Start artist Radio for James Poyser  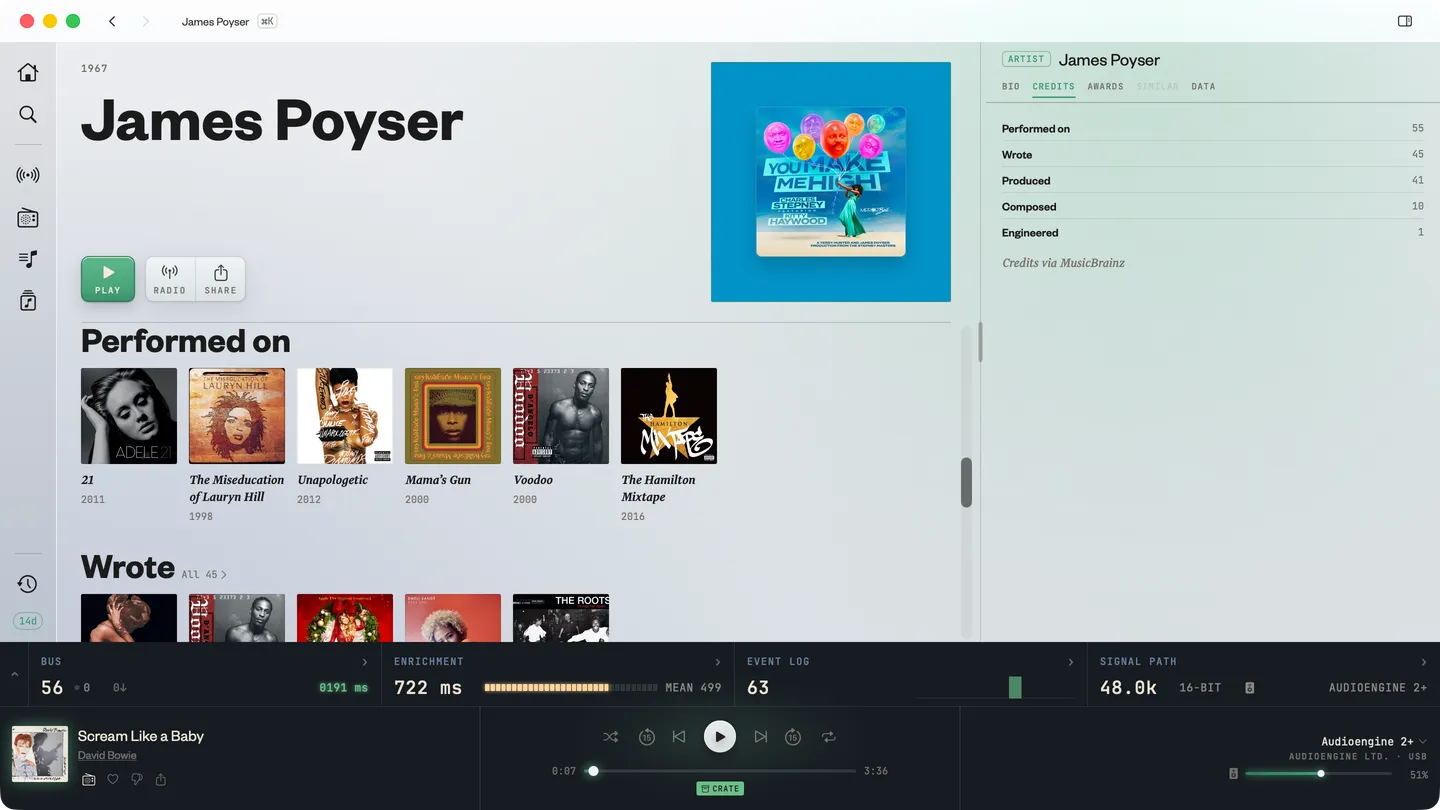coord(170,279)
